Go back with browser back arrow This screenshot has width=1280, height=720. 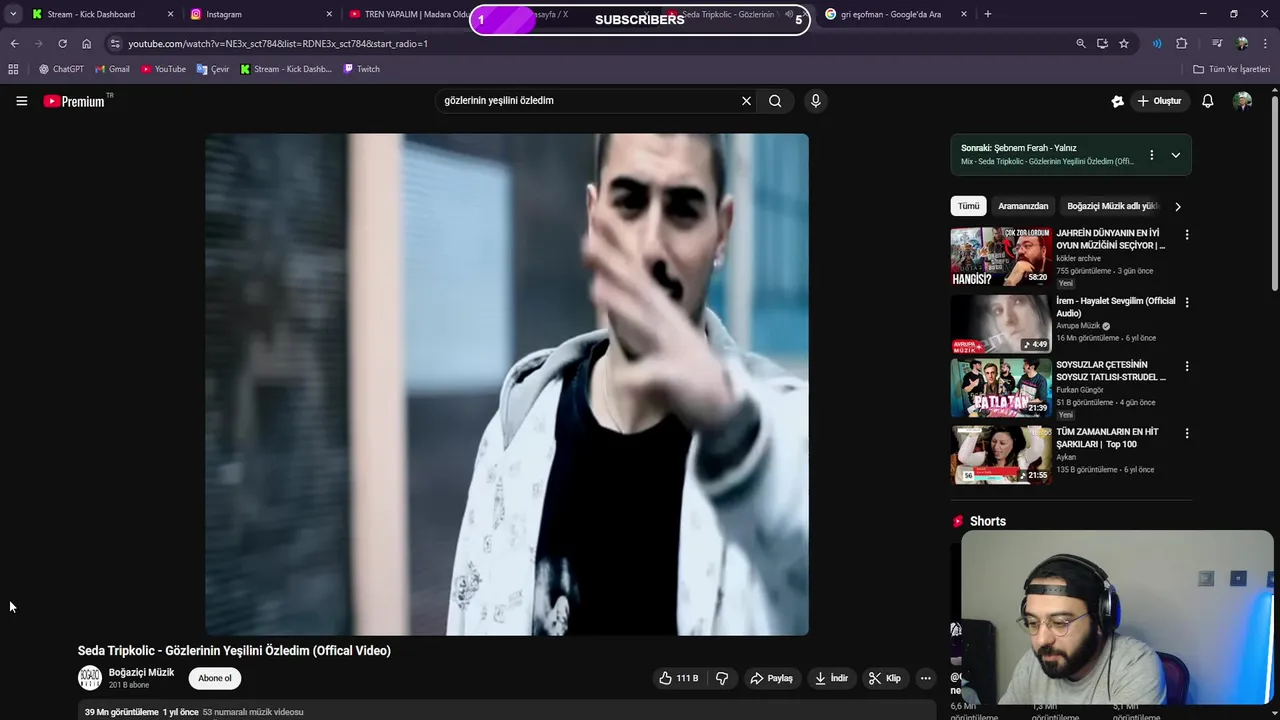pyautogui.click(x=14, y=44)
